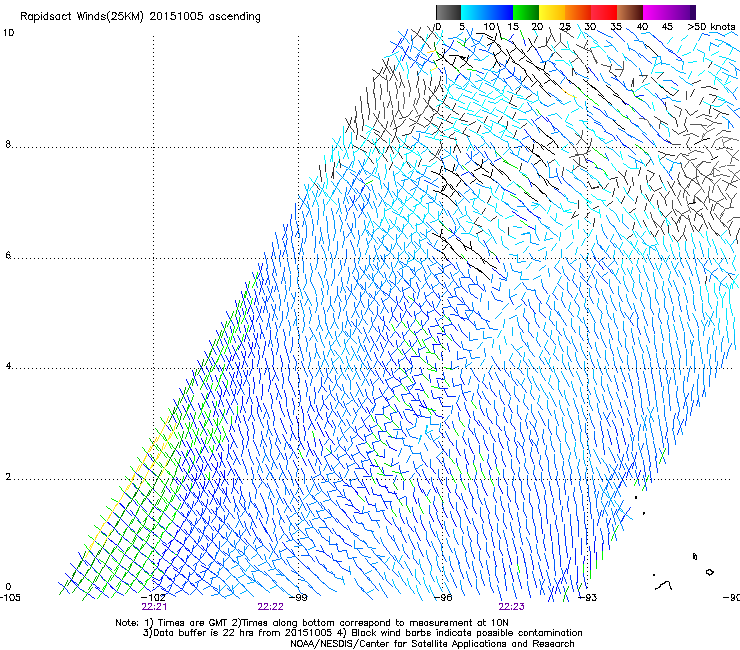Click the small island outline near bottom right
This screenshot has width=740, height=650.
pyautogui.click(x=709, y=572)
